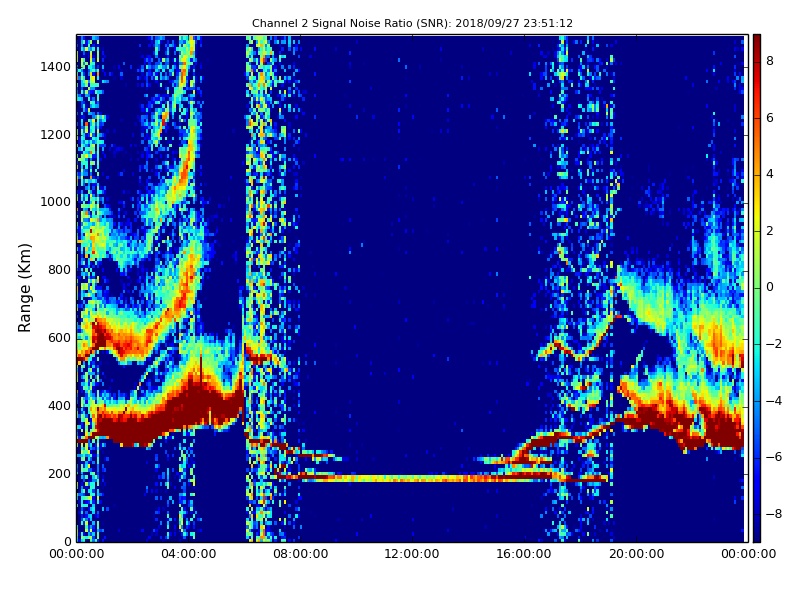The width and height of the screenshot is (800, 600).
Task: Click the colorbar value 8 label
Action: tap(770, 61)
